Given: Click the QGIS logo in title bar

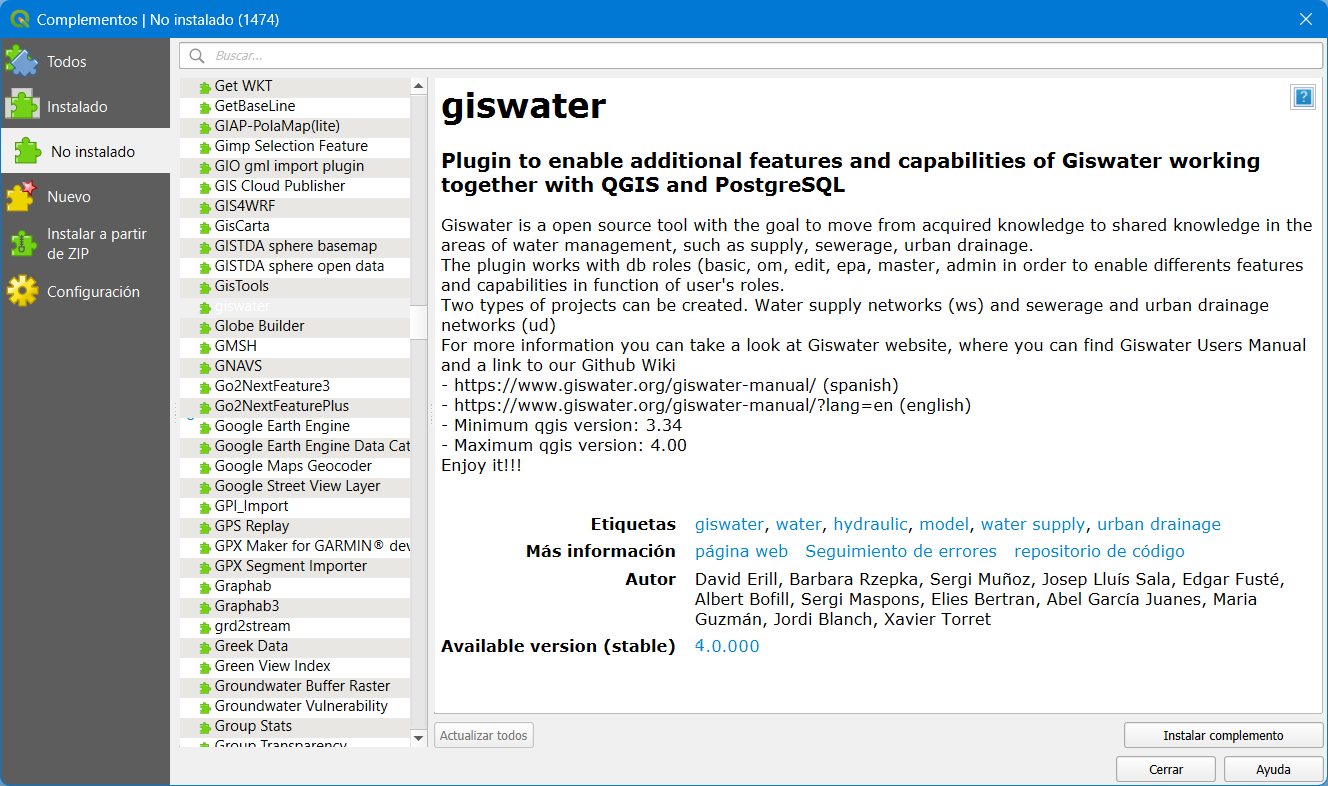Looking at the screenshot, I should tap(18, 19).
